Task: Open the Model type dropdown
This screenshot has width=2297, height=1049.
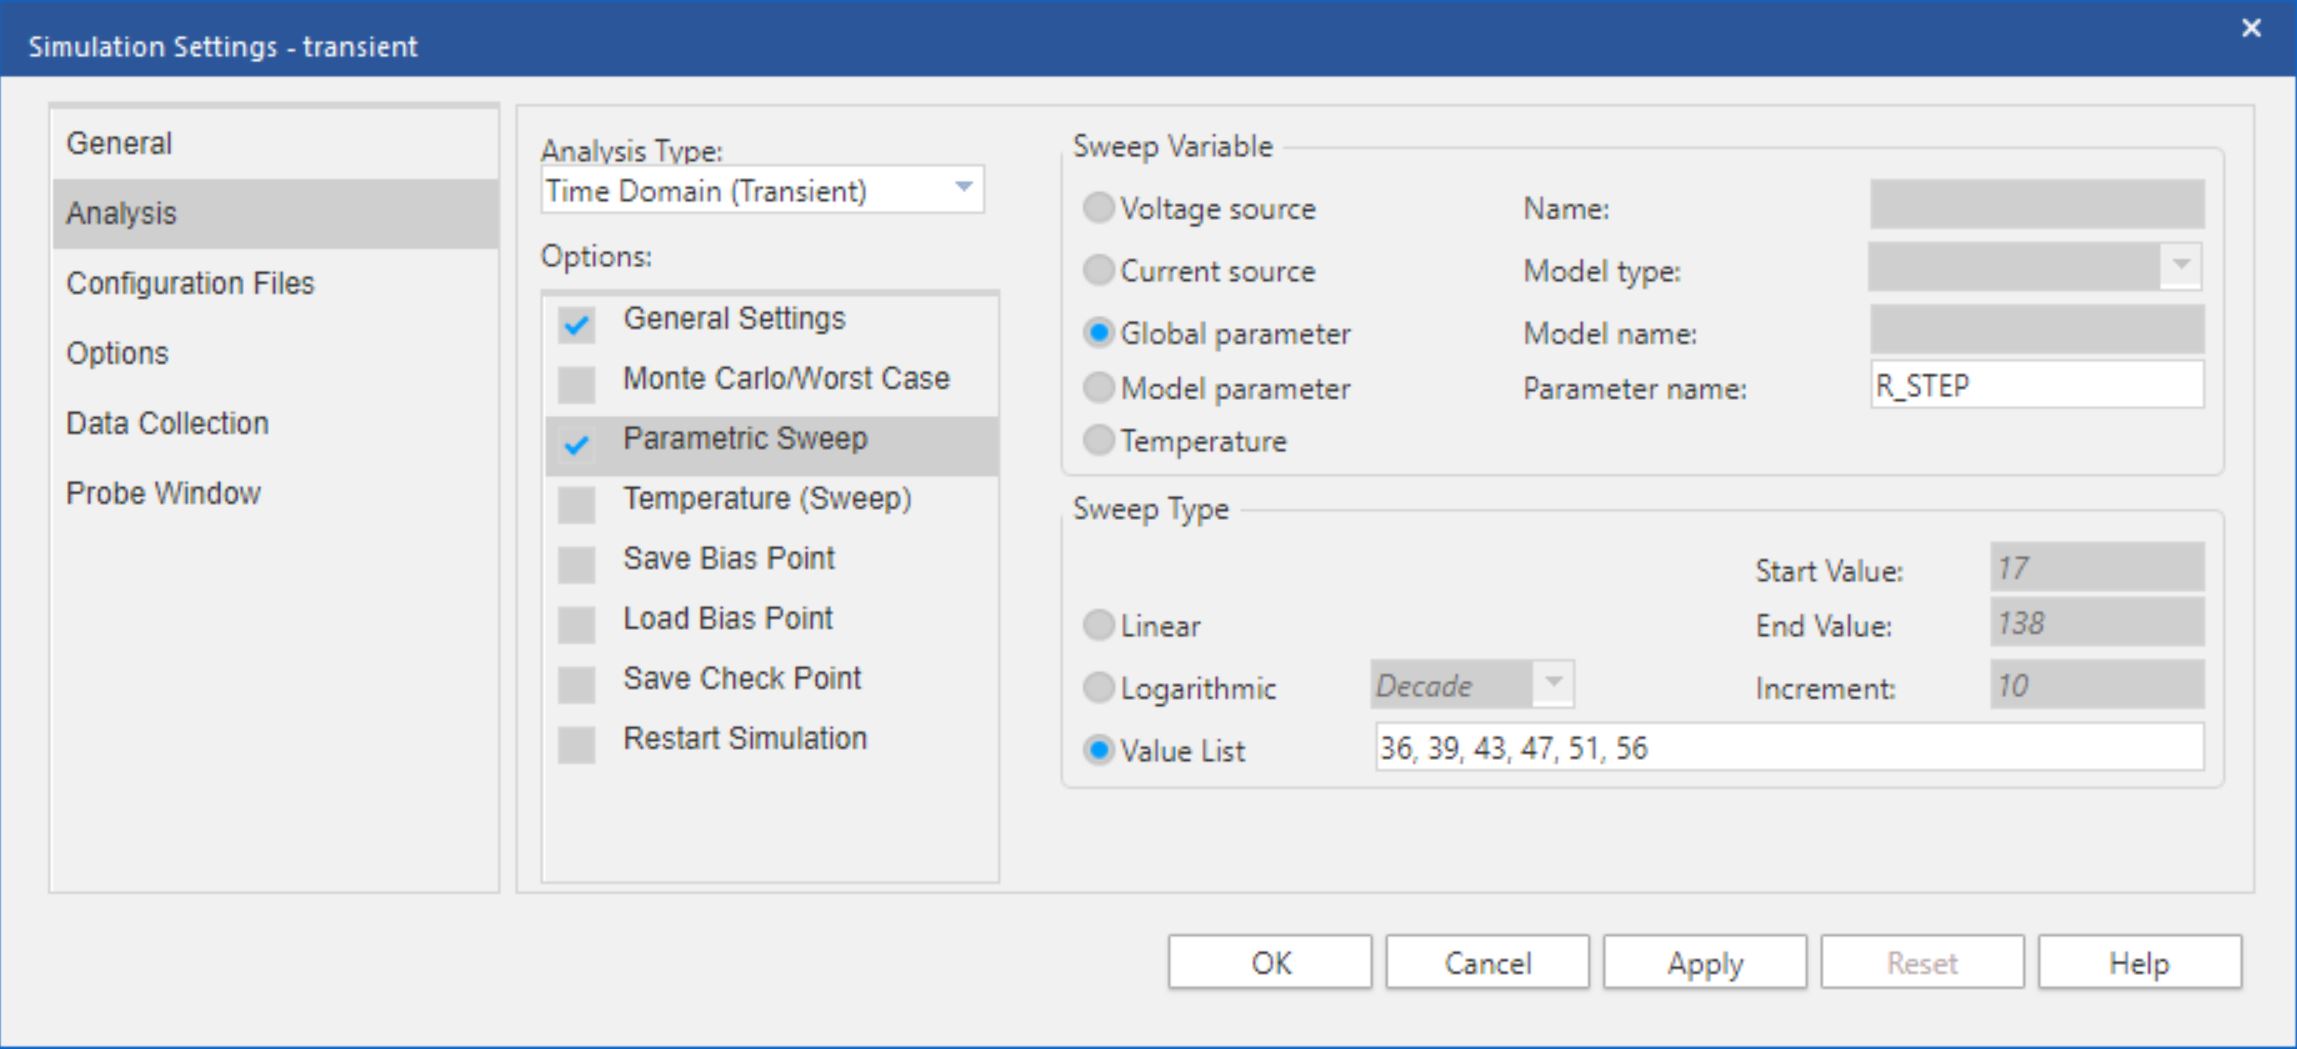Action: coord(2180,266)
